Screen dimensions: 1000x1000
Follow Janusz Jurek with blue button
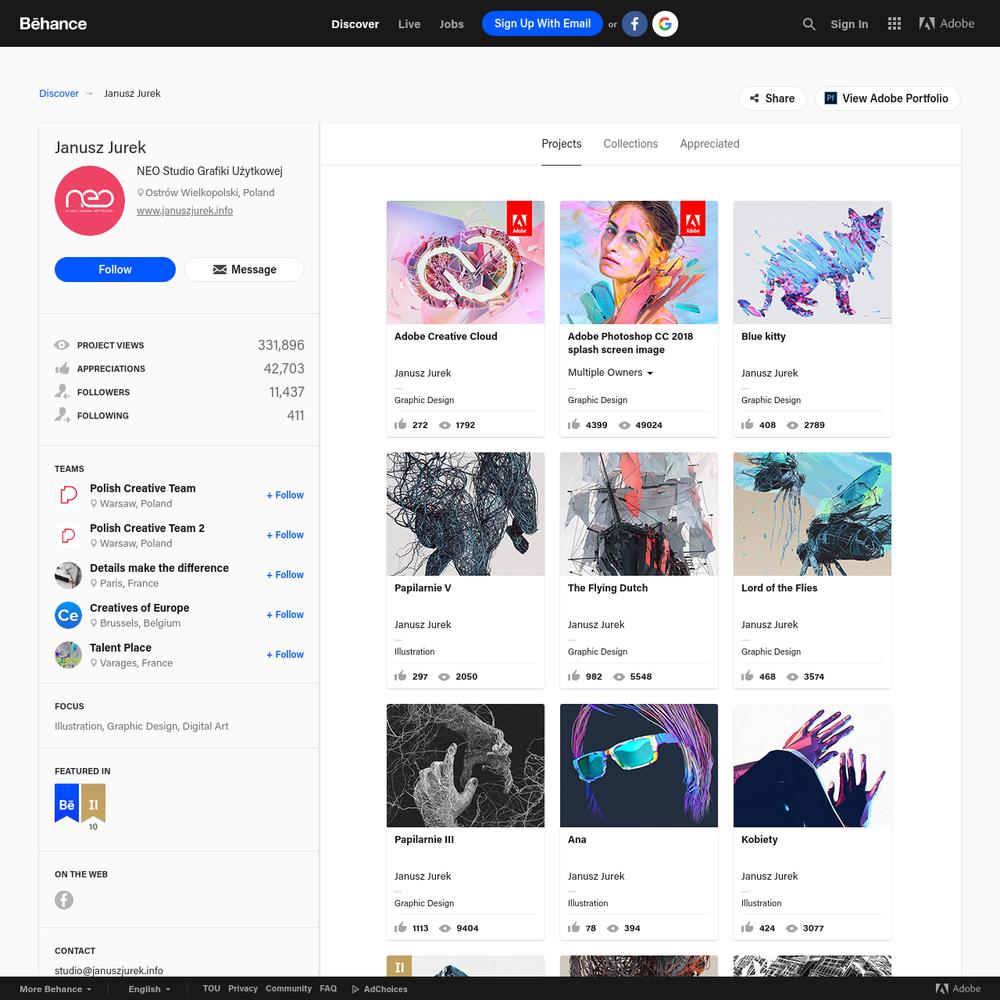click(115, 270)
